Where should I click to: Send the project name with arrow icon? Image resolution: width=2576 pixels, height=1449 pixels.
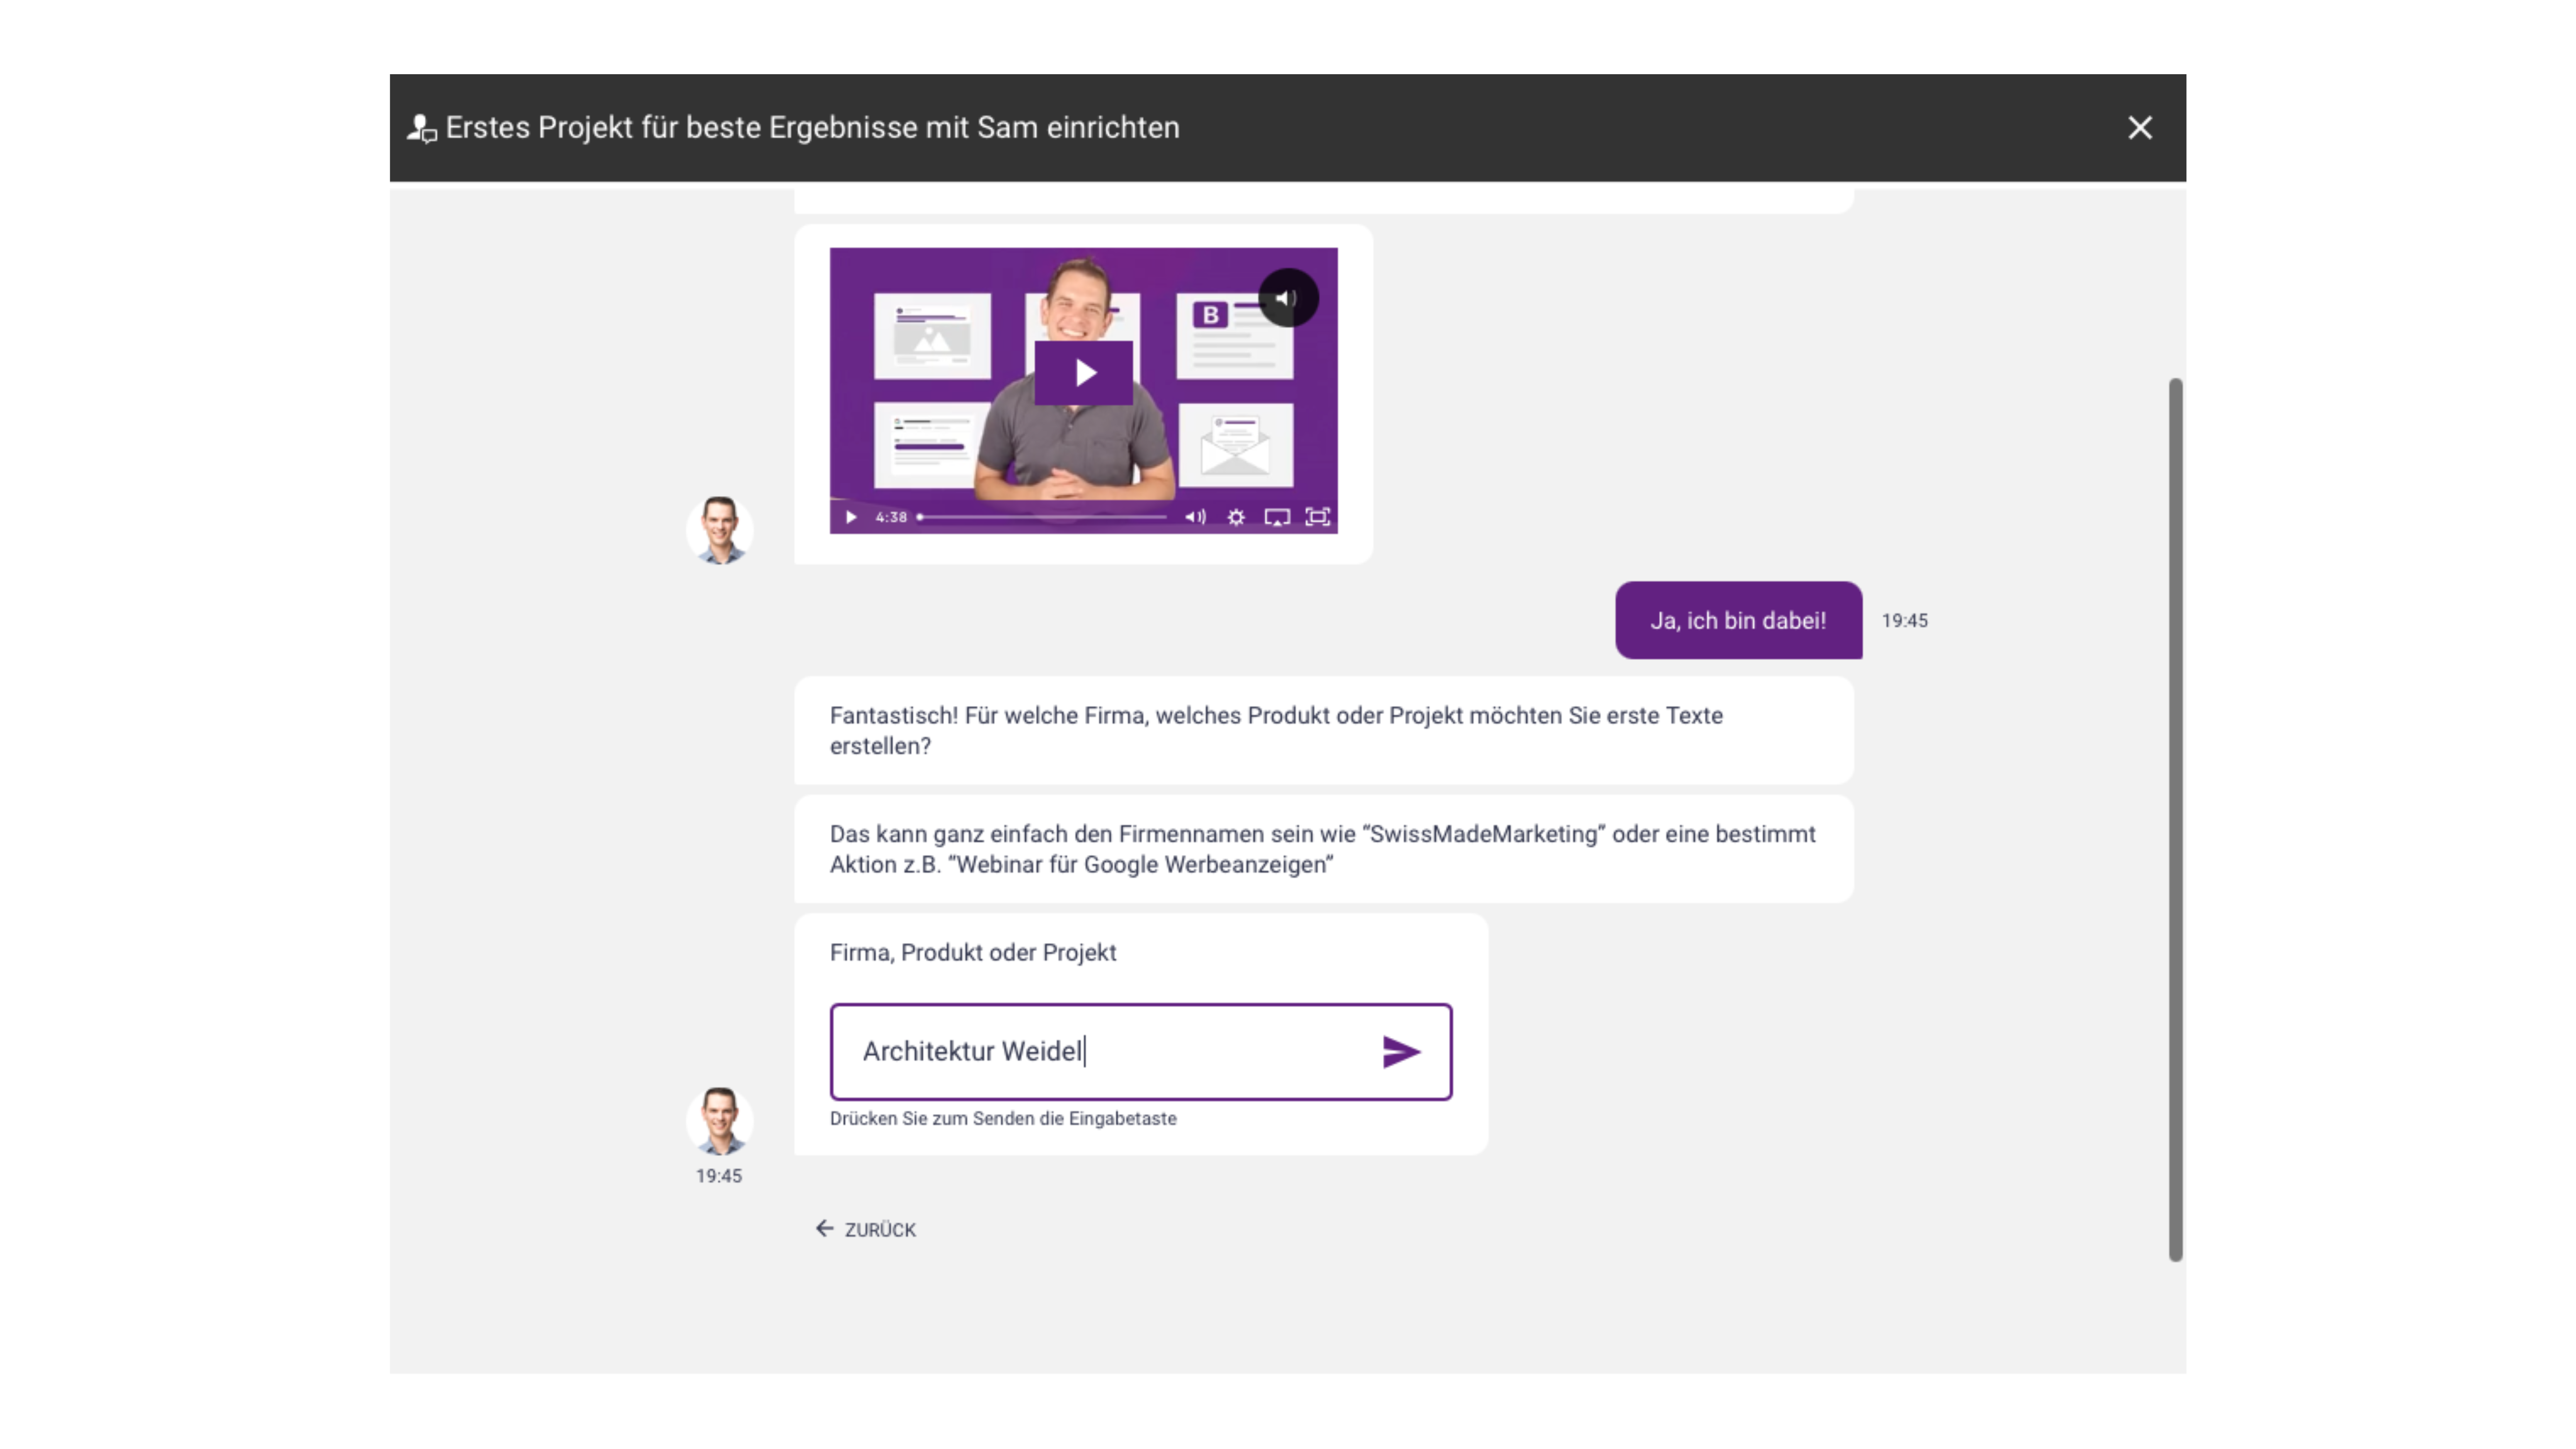[x=1401, y=1052]
